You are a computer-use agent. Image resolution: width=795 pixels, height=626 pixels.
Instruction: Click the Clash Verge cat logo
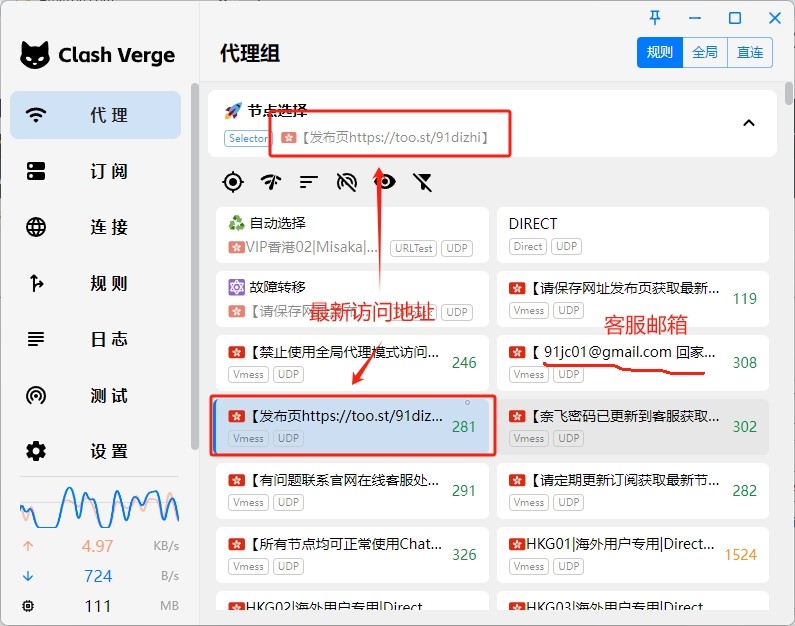coord(35,54)
